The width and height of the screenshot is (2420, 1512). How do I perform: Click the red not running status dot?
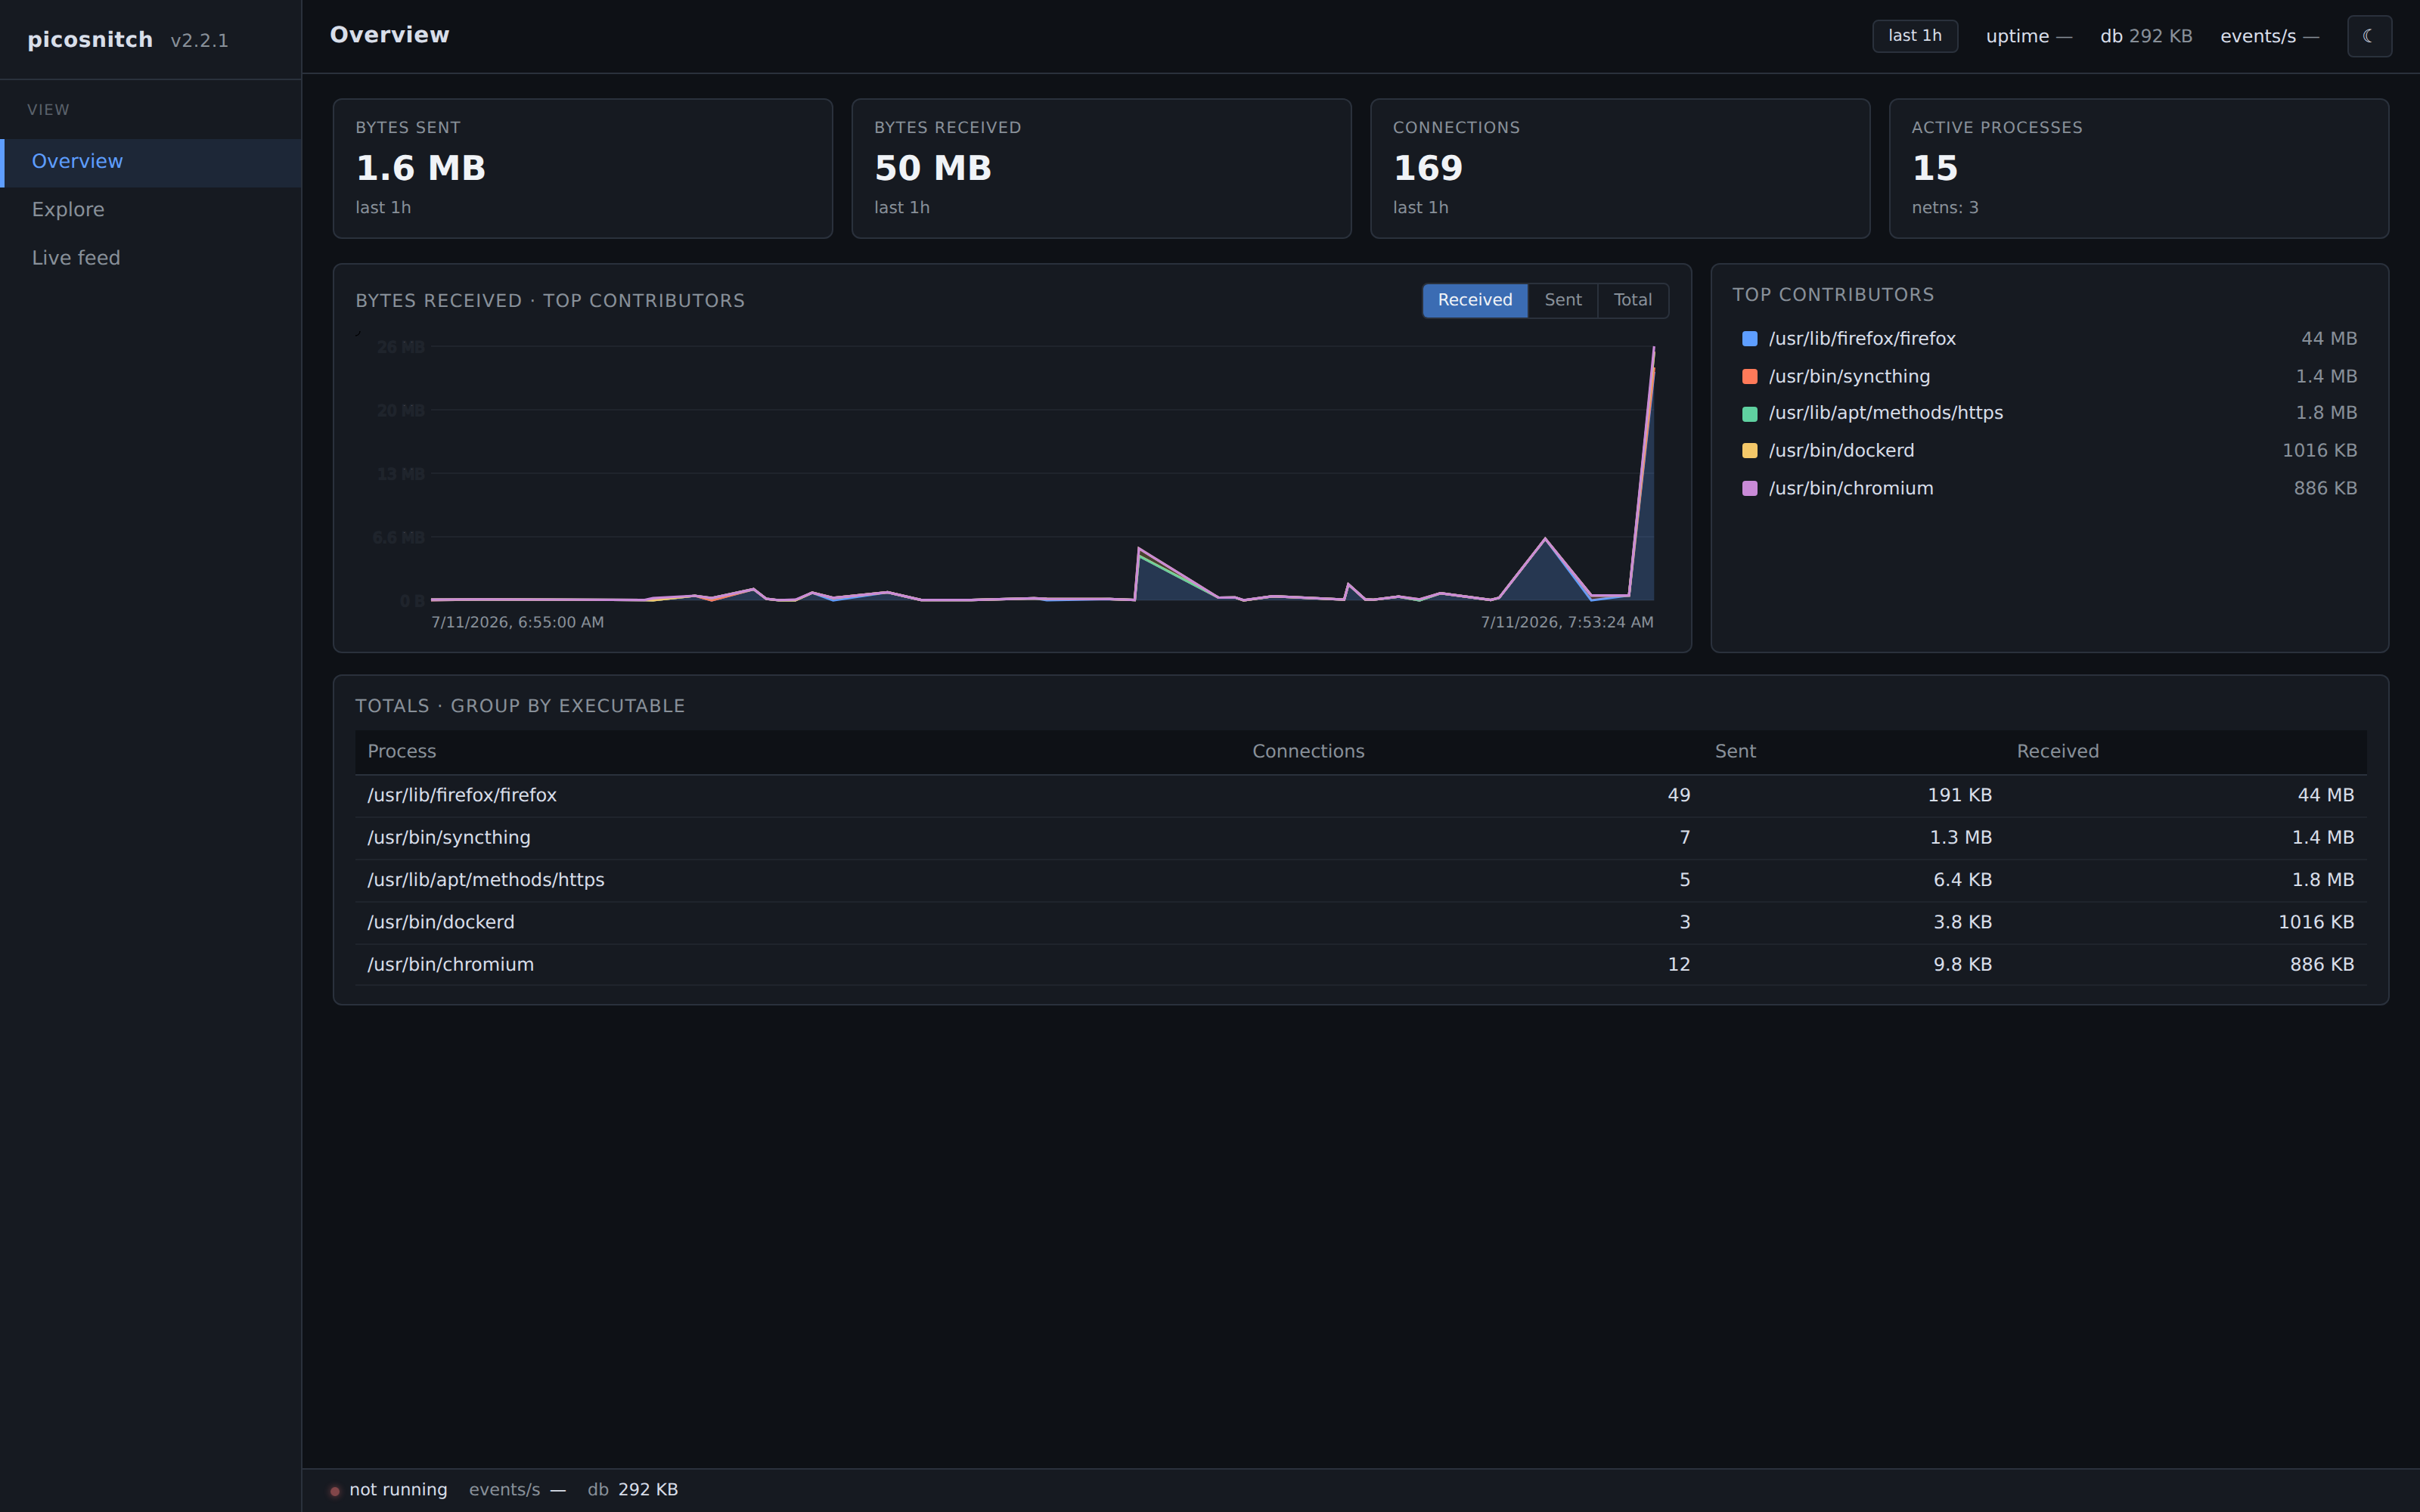[335, 1491]
